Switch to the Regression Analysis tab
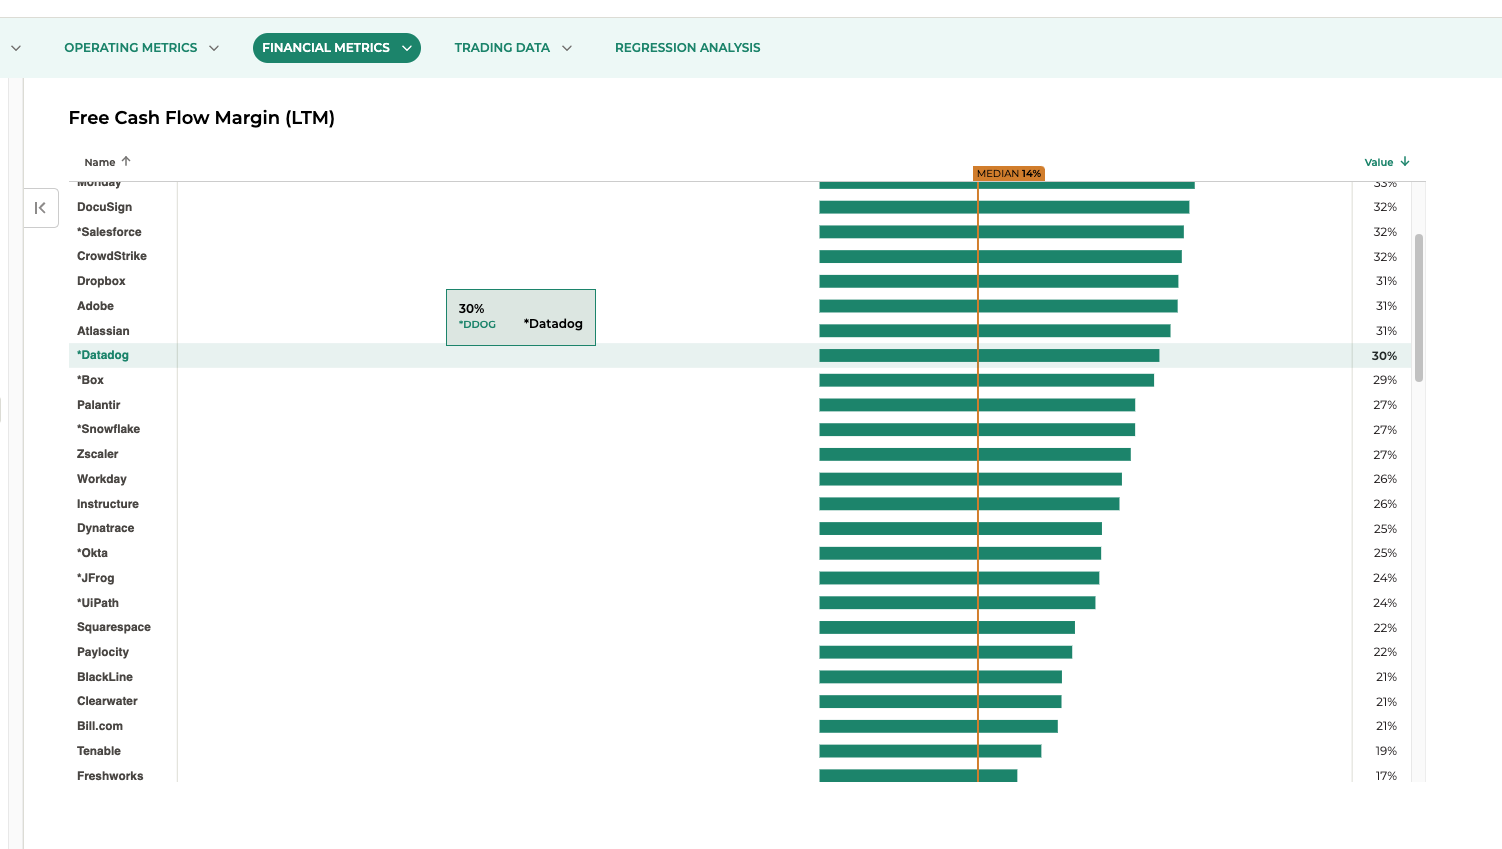This screenshot has height=849, width=1502. (x=687, y=48)
